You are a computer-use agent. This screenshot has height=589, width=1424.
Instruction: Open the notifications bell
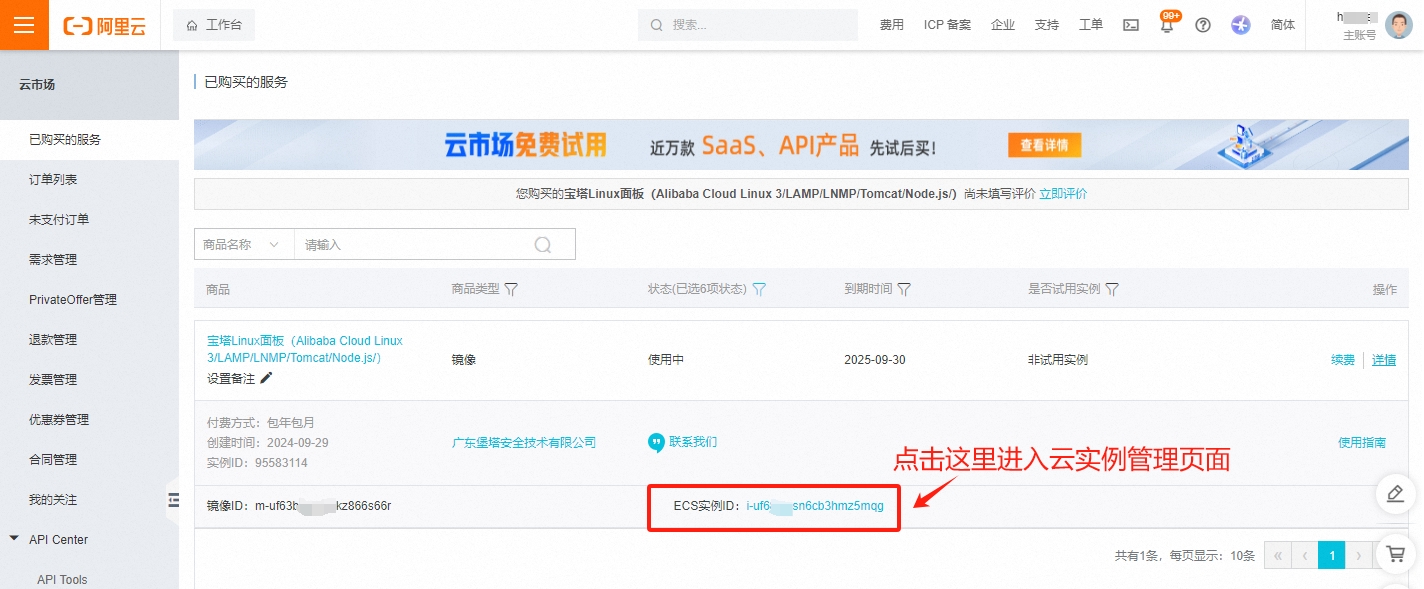(1166, 26)
